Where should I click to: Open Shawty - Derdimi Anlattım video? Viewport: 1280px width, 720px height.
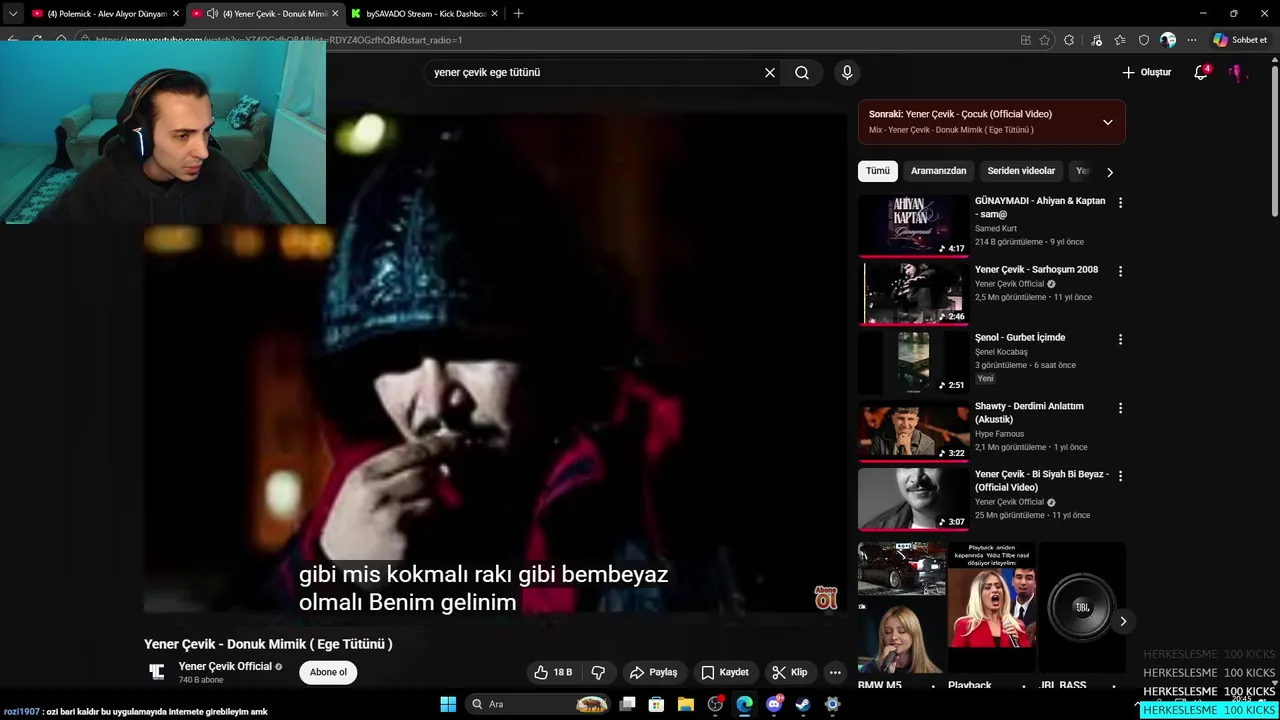pyautogui.click(x=914, y=430)
